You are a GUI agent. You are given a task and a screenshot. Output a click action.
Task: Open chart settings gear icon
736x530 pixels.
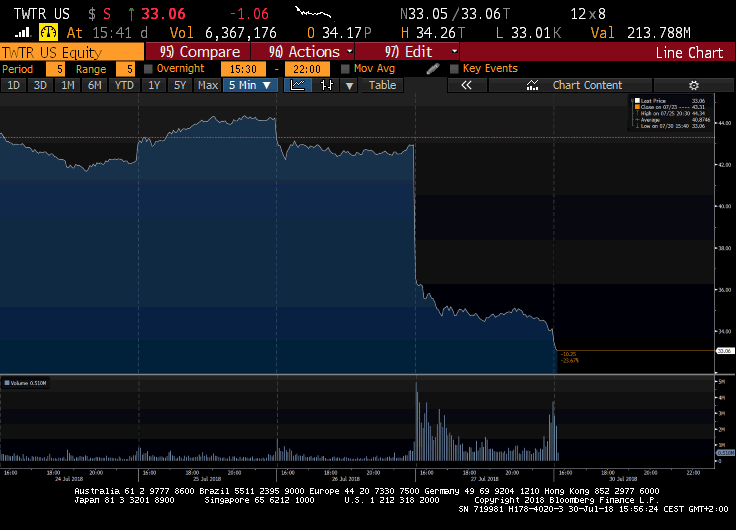[x=694, y=85]
